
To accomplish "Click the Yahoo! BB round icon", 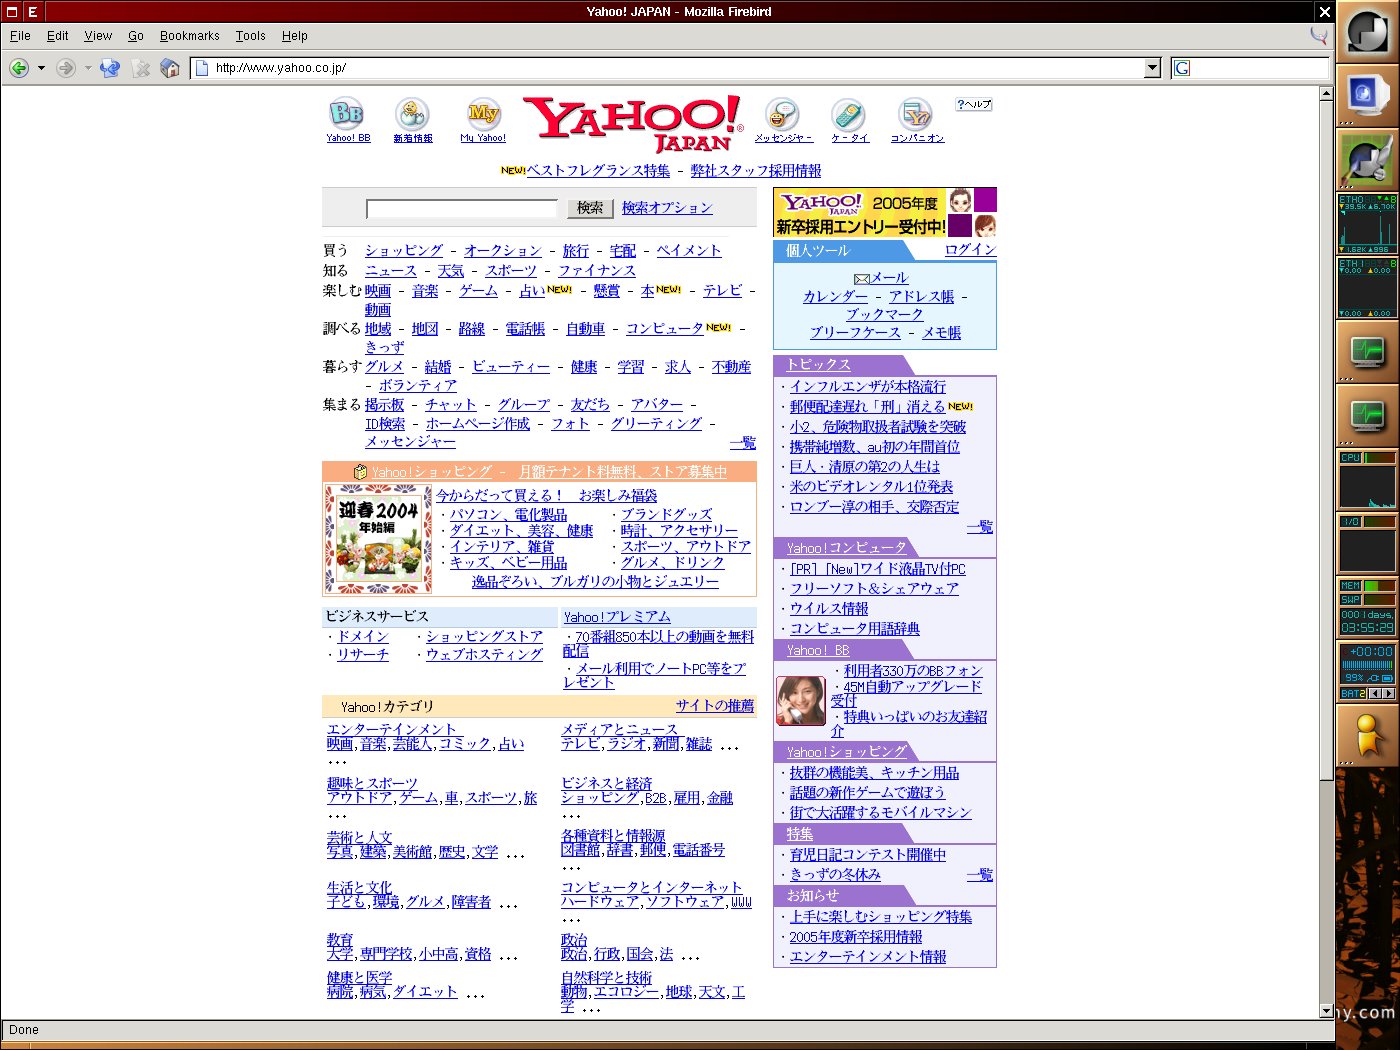I will [347, 113].
